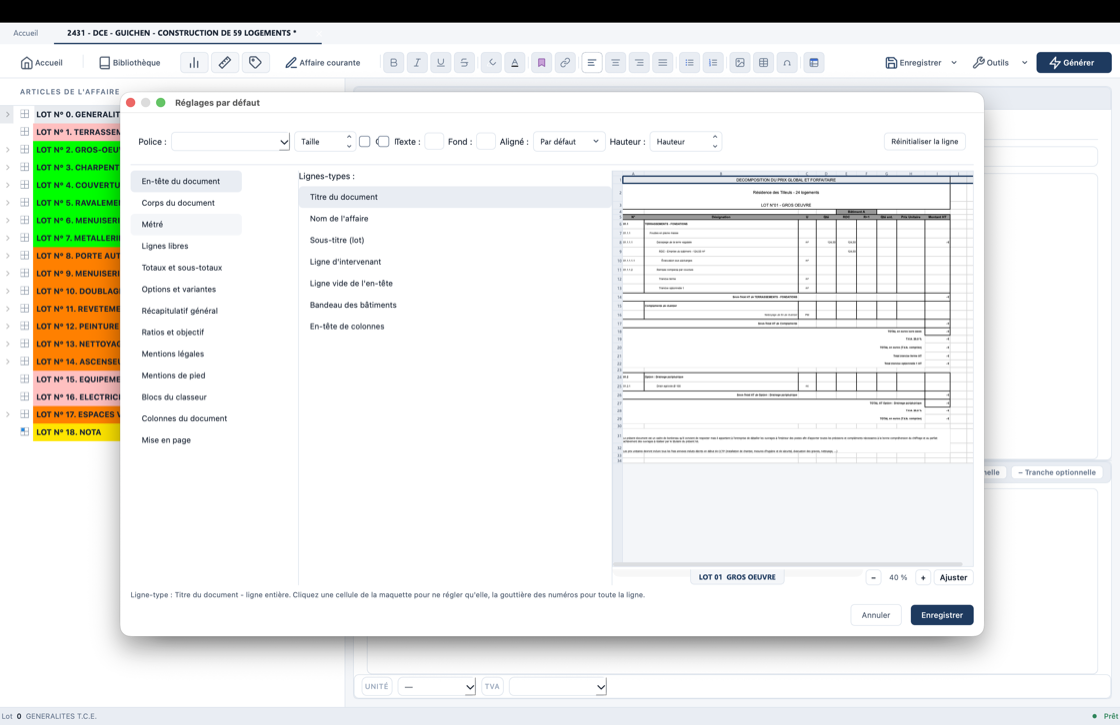Image resolution: width=1120 pixels, height=725 pixels.
Task: Insert a bulleted list
Action: (x=689, y=63)
